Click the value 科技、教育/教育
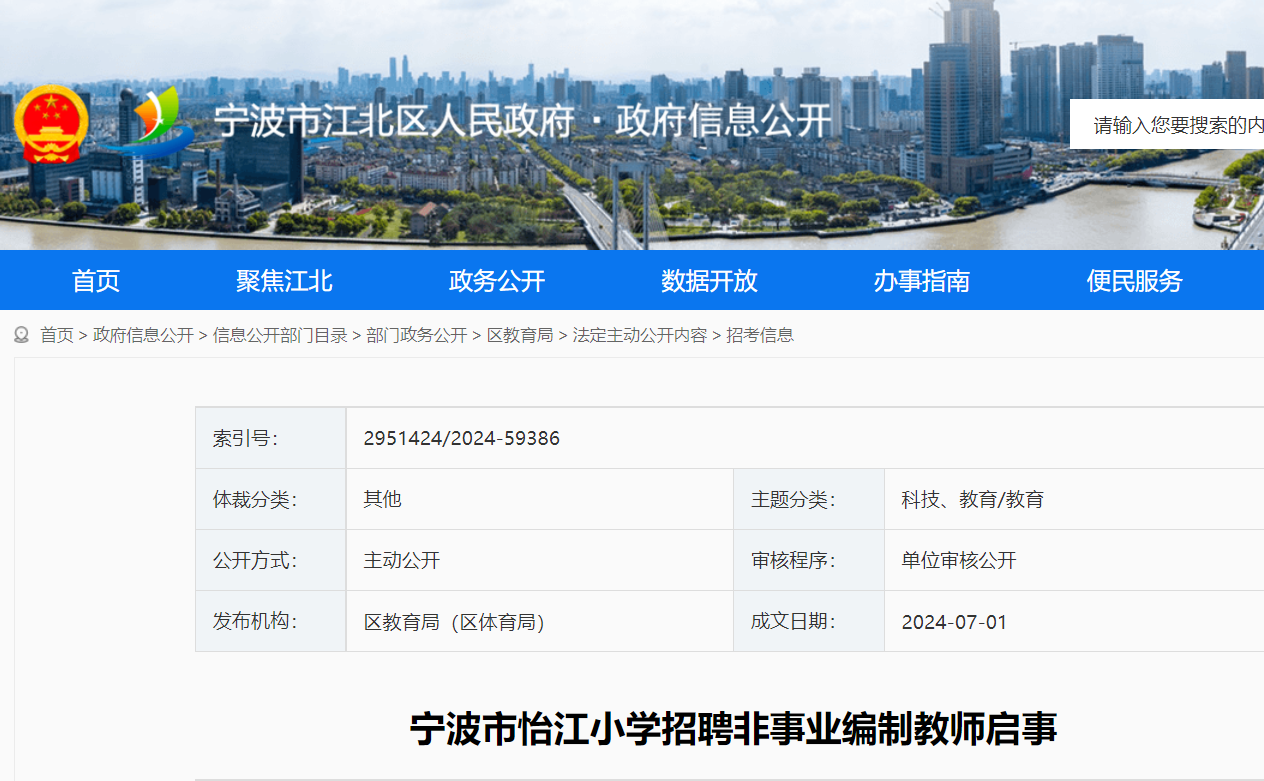The height and width of the screenshot is (781, 1264). coord(972,500)
